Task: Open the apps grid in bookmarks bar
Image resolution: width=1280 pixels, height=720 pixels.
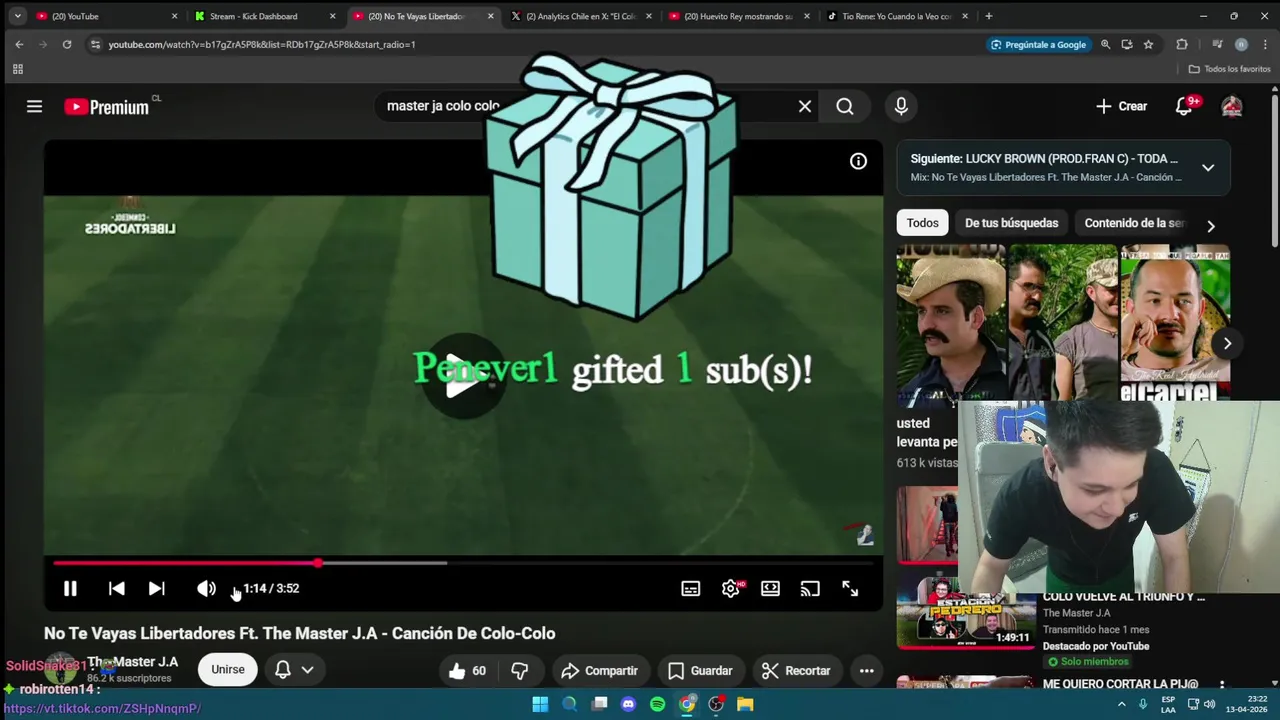Action: [17, 69]
